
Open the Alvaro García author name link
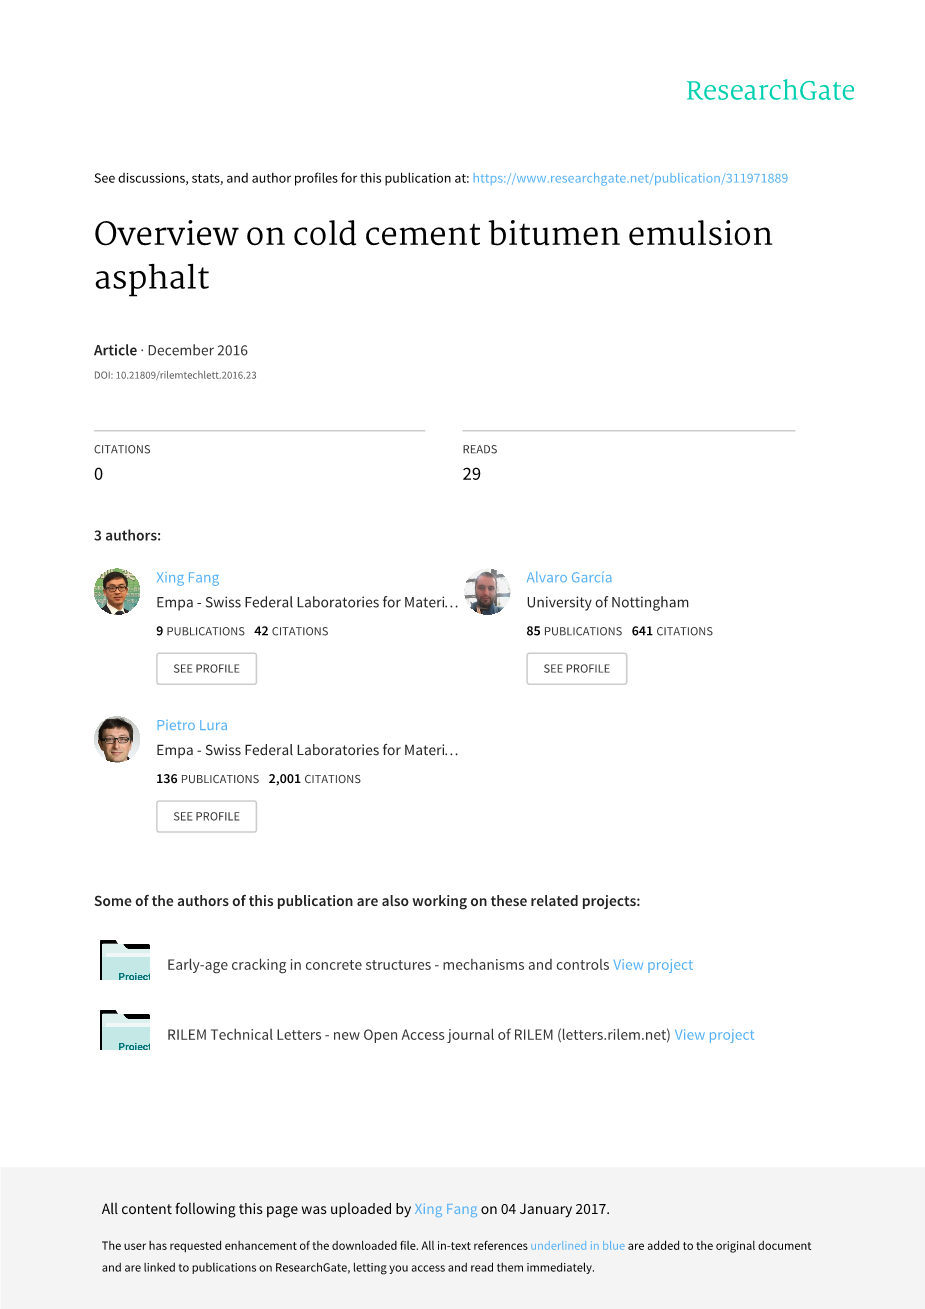point(569,578)
